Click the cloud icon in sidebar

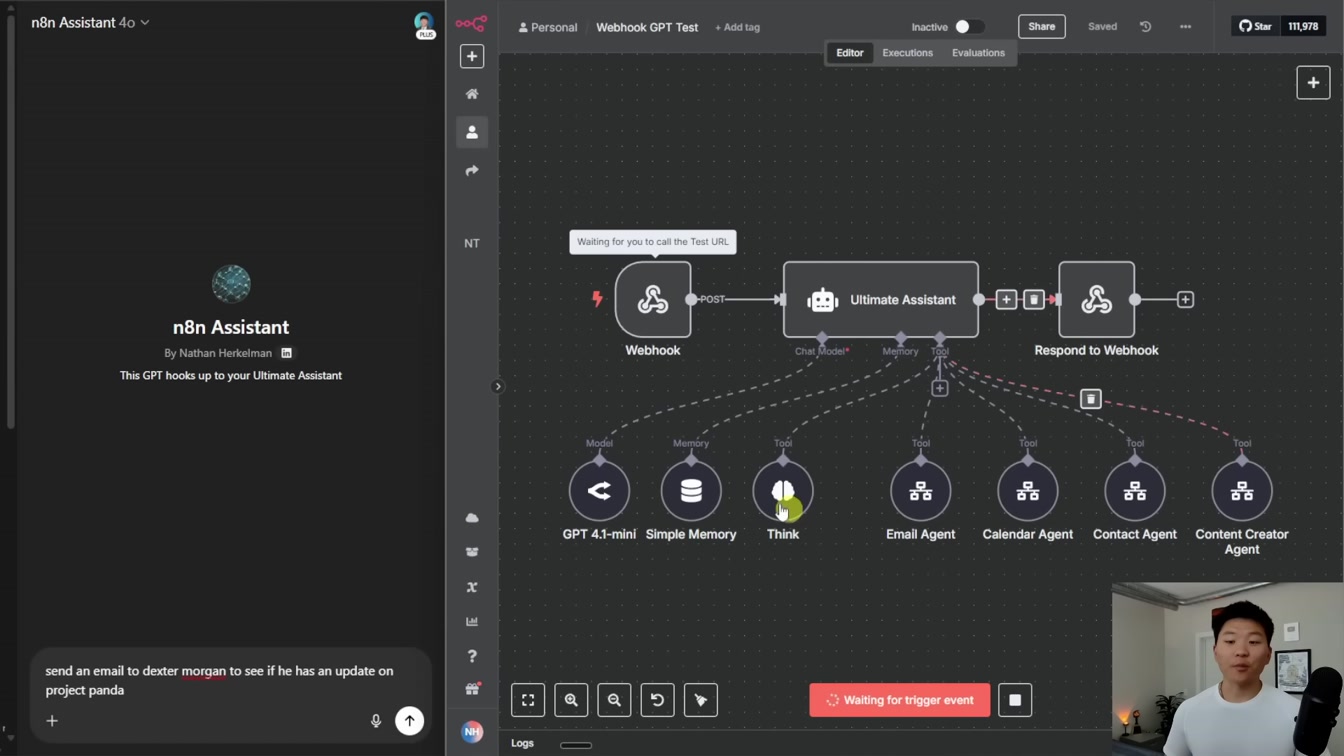tap(472, 518)
